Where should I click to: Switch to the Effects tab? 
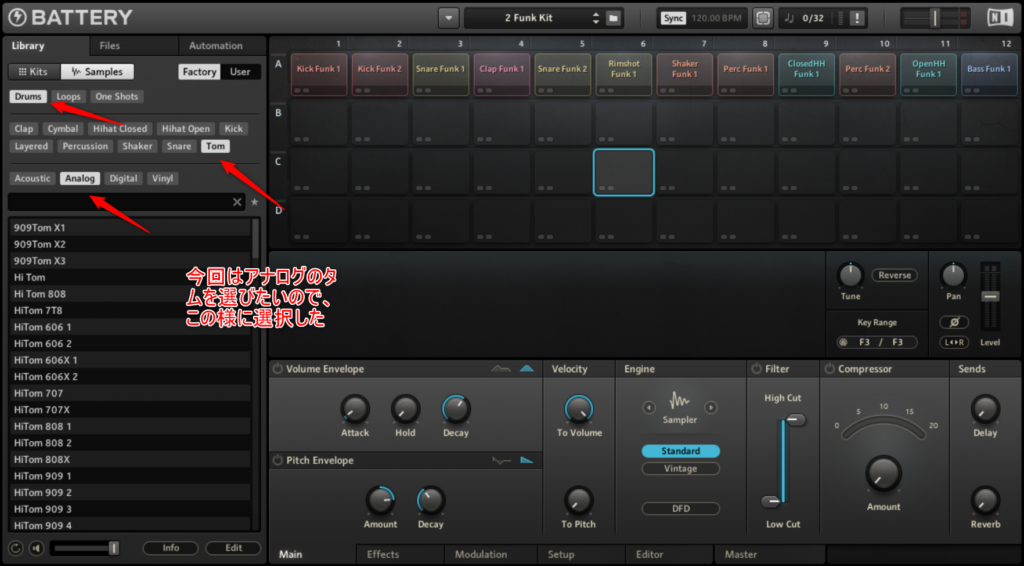(x=382, y=554)
